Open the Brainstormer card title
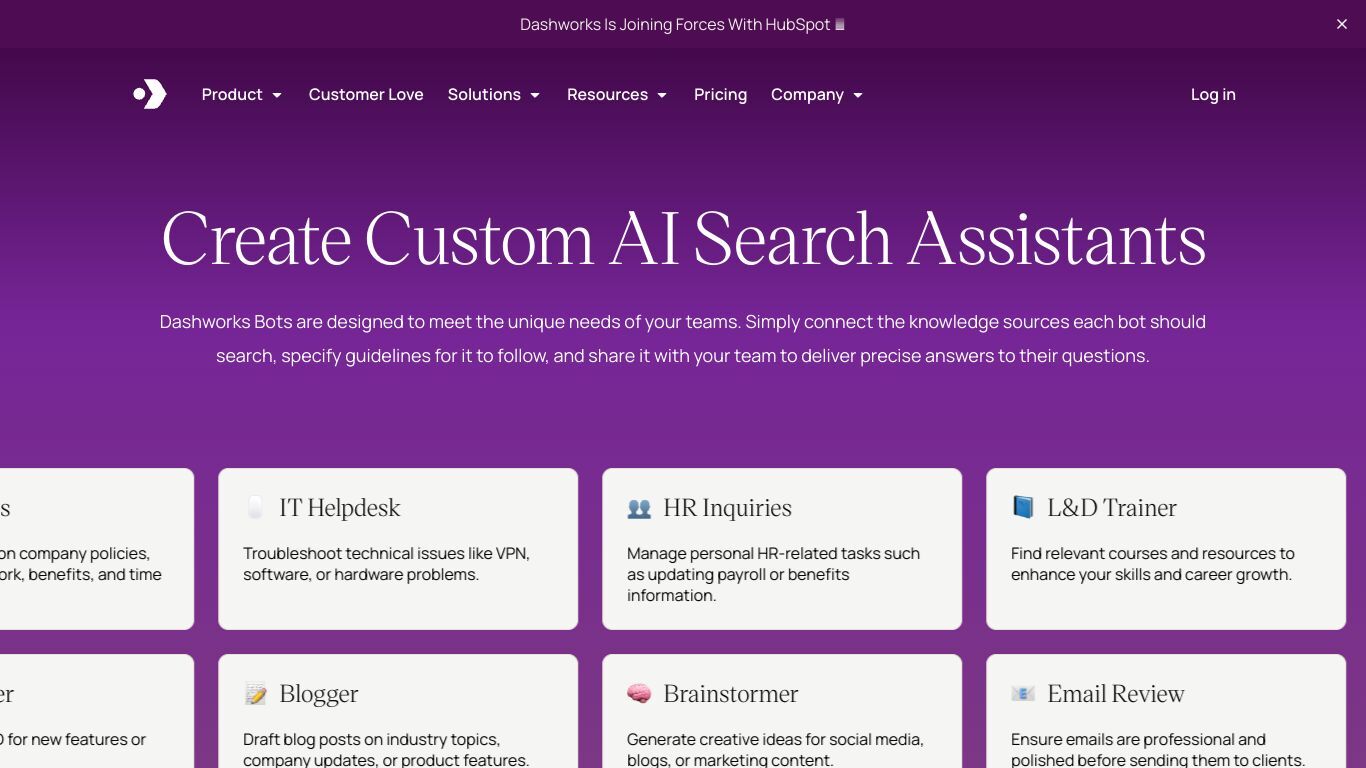1366x768 pixels. (731, 694)
